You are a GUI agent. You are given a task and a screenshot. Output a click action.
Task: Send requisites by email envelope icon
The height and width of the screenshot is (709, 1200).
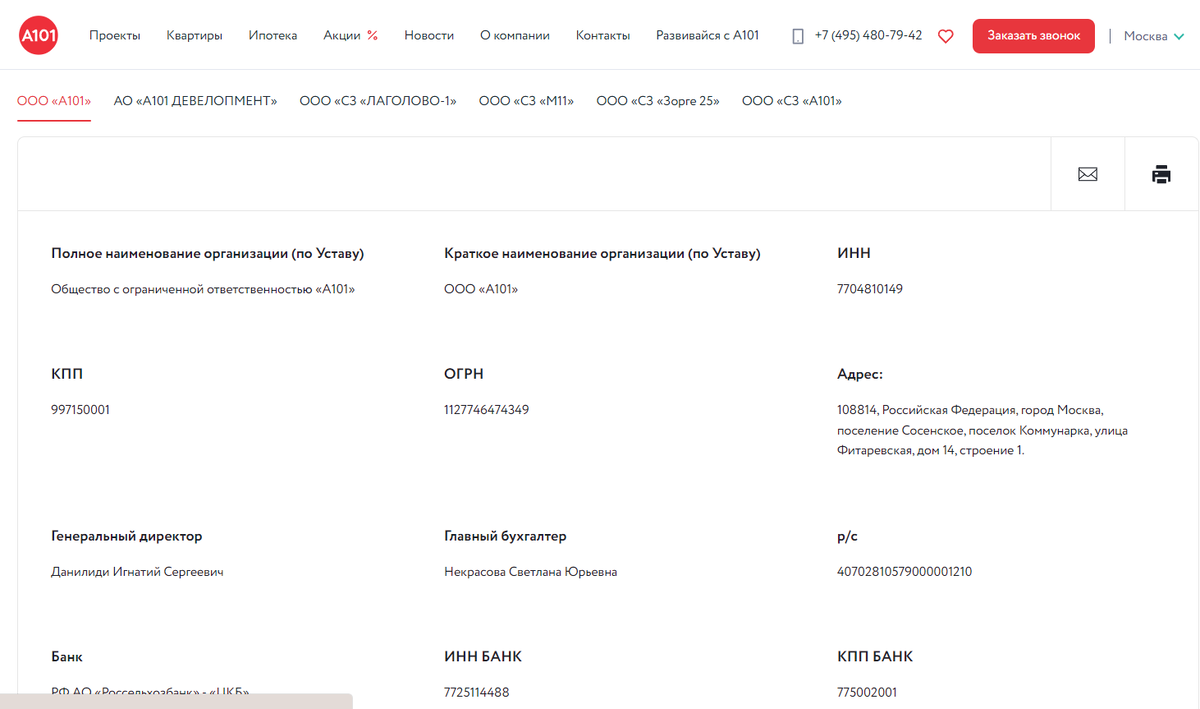pyautogui.click(x=1088, y=174)
